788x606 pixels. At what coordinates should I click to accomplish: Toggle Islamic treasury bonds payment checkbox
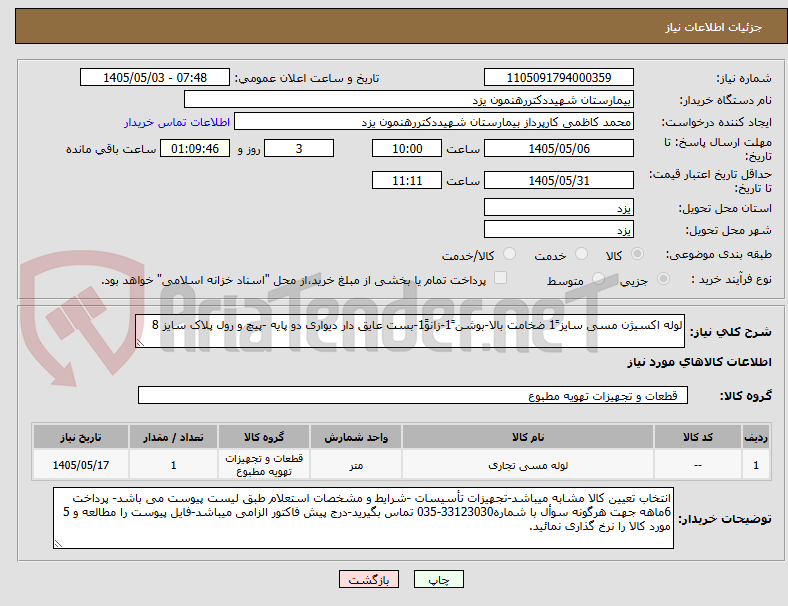(x=501, y=278)
